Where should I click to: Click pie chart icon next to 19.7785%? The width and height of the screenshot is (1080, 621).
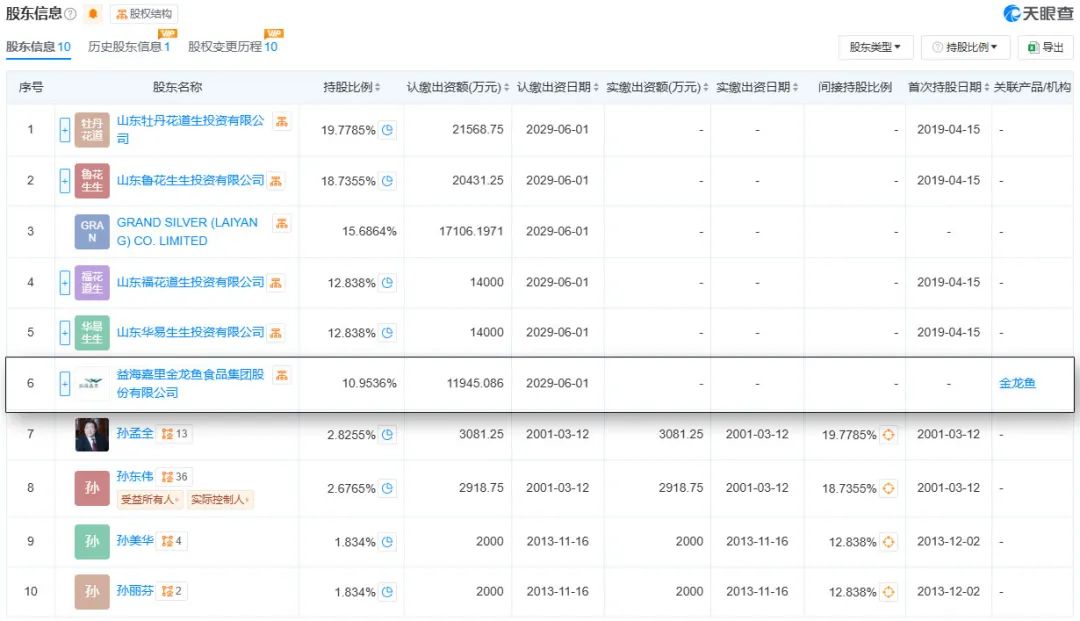tap(388, 129)
